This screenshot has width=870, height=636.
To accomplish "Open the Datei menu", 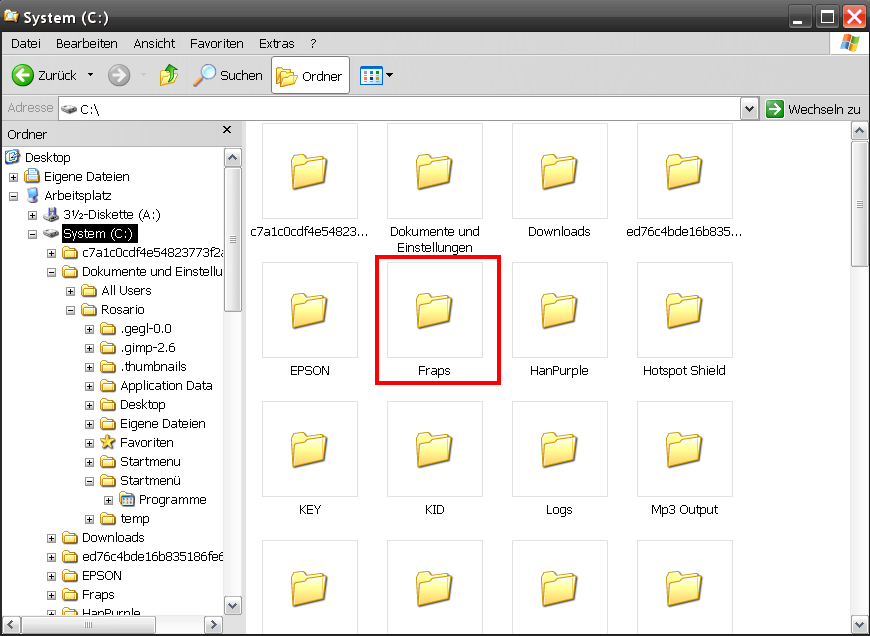I will (26, 43).
